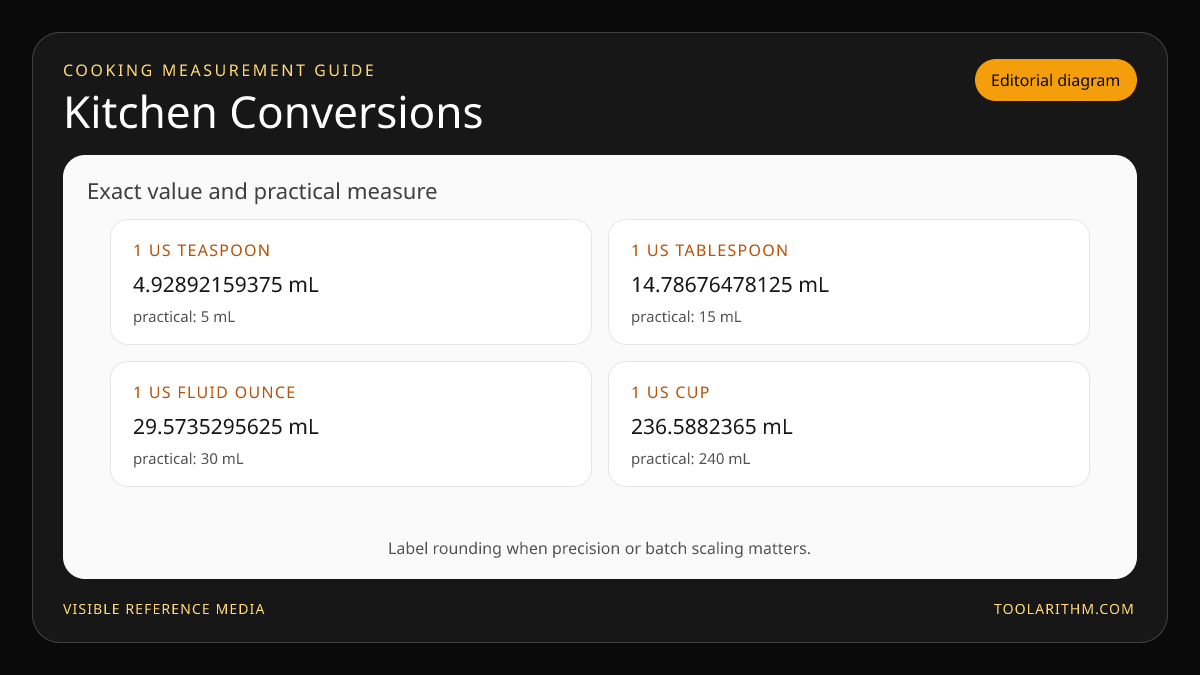
Task: Click 'practical: 15 mL' text
Action: point(686,317)
